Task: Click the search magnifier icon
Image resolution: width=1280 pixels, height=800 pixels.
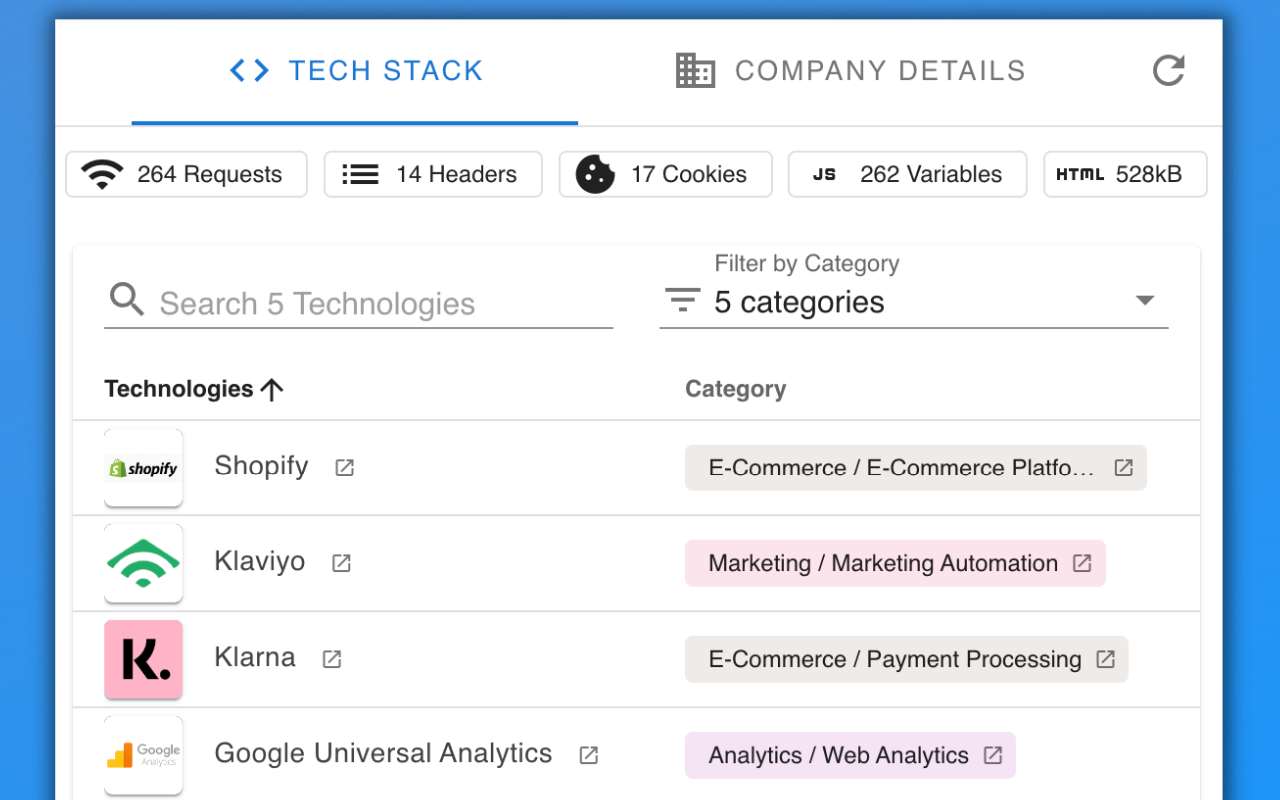Action: (x=126, y=299)
